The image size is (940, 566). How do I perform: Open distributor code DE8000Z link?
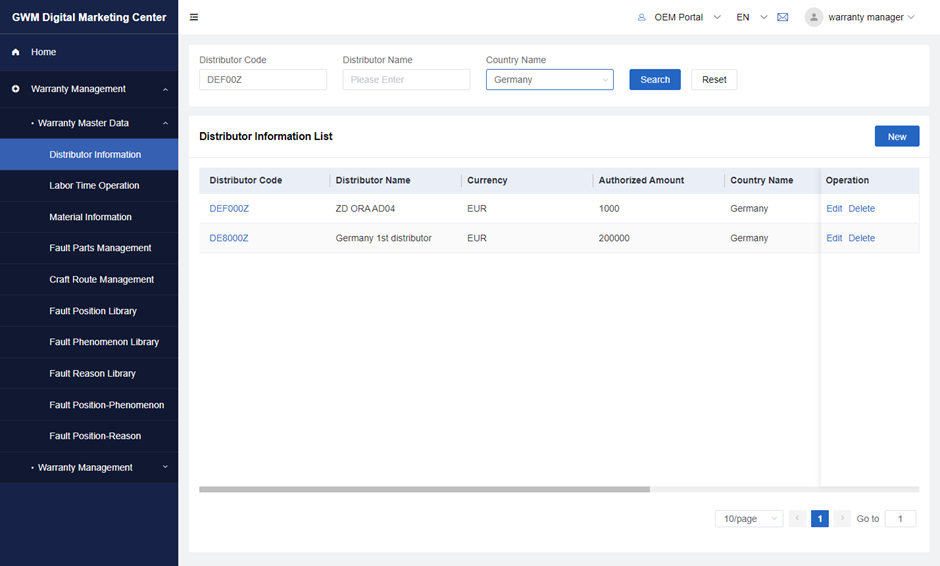pos(229,238)
